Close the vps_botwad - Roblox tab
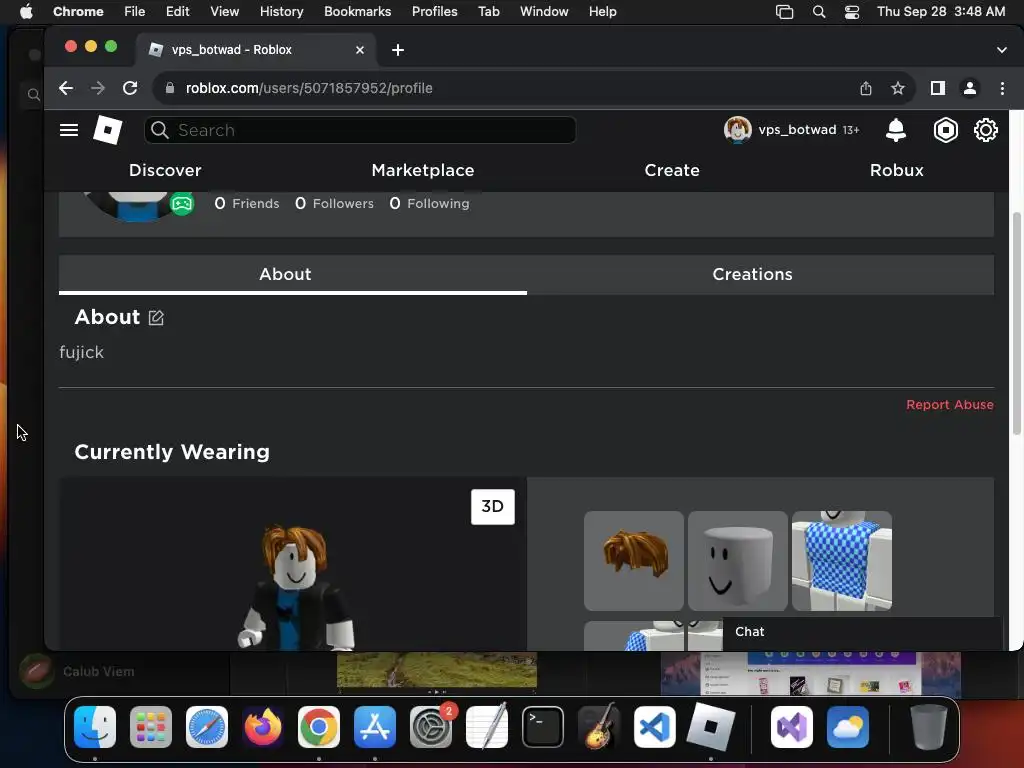 tap(359, 50)
